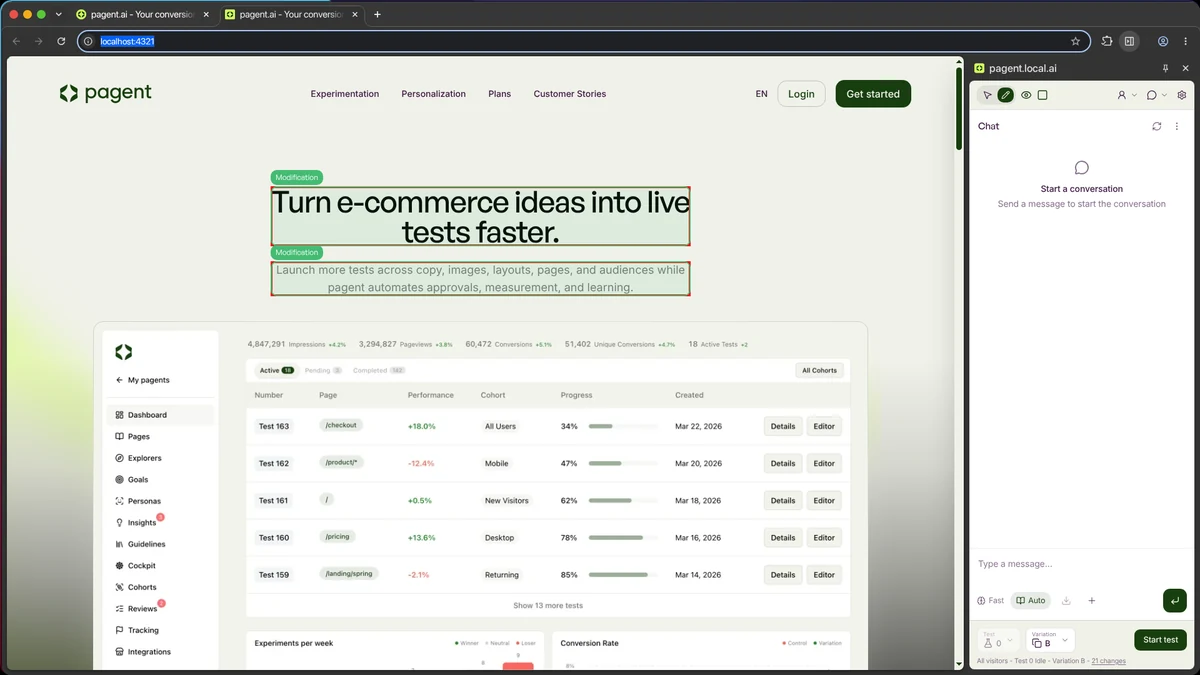Open the user account dropdown
Image resolution: width=1200 pixels, height=675 pixels.
point(1127,95)
